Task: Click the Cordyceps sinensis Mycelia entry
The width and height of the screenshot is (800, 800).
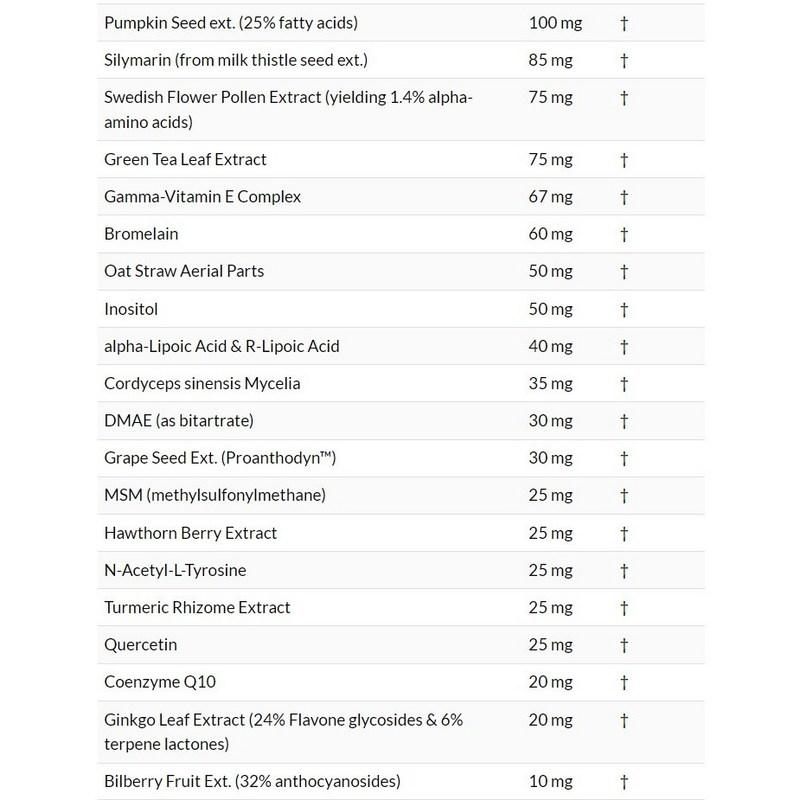Action: pos(202,383)
